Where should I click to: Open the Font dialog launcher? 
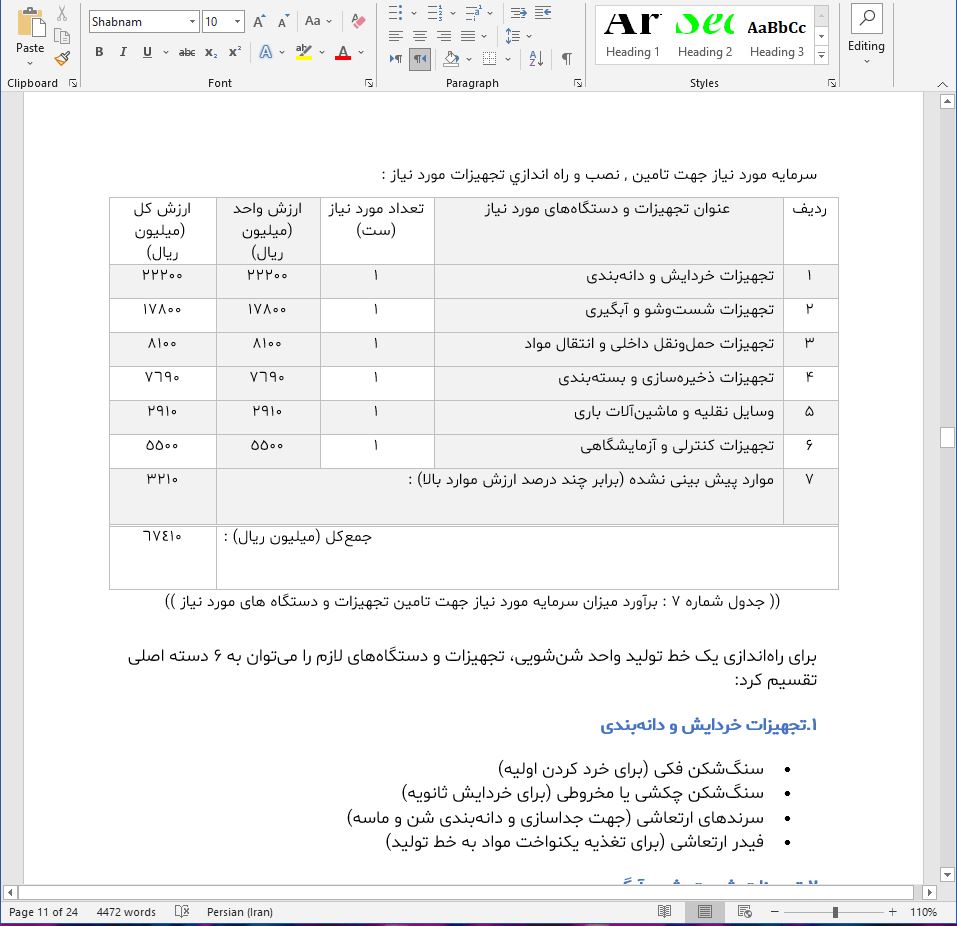coord(368,83)
